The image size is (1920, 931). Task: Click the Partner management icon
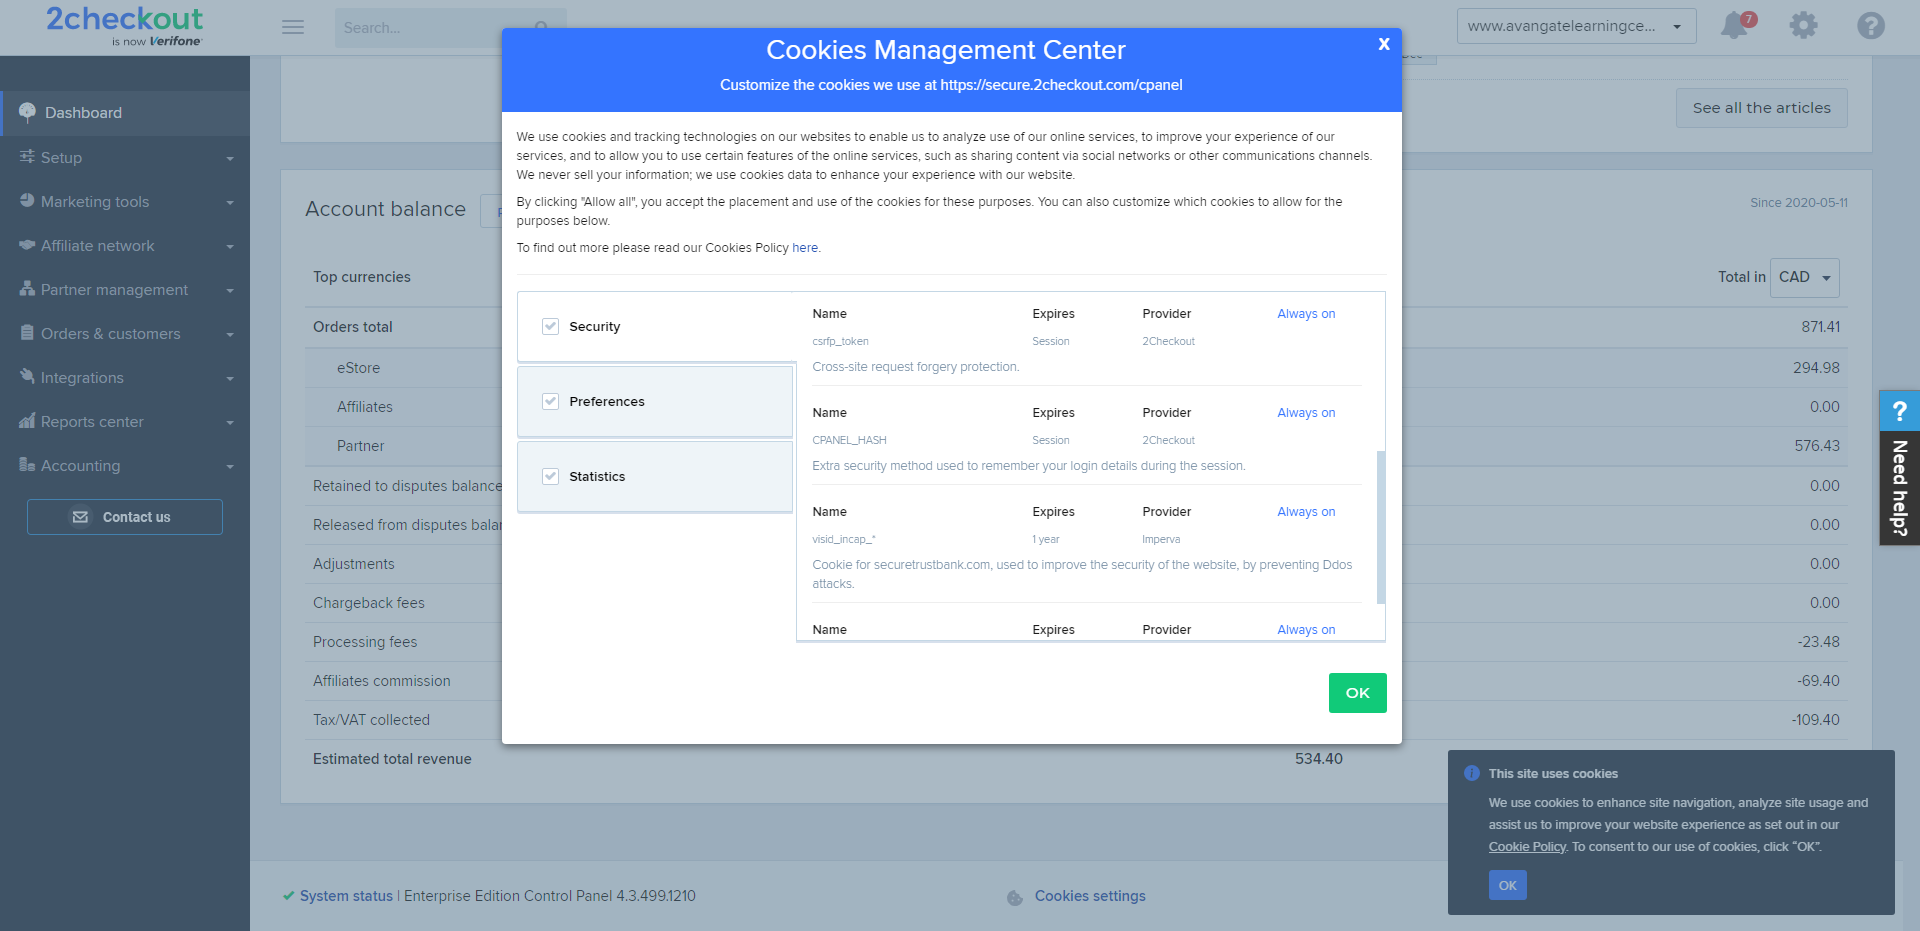[27, 289]
